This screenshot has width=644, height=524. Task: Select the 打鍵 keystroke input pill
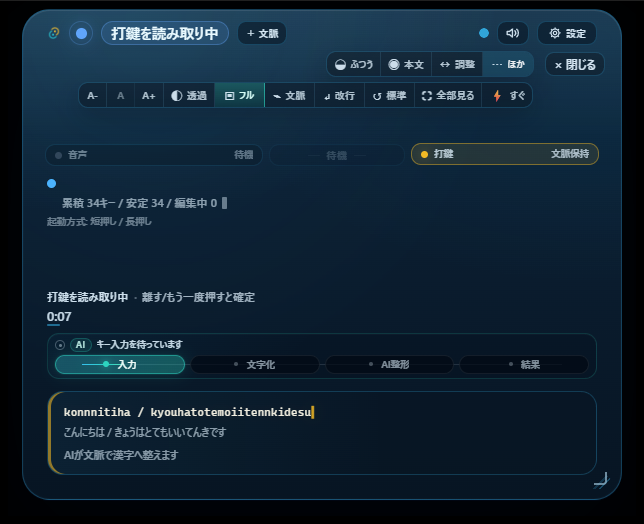505,154
